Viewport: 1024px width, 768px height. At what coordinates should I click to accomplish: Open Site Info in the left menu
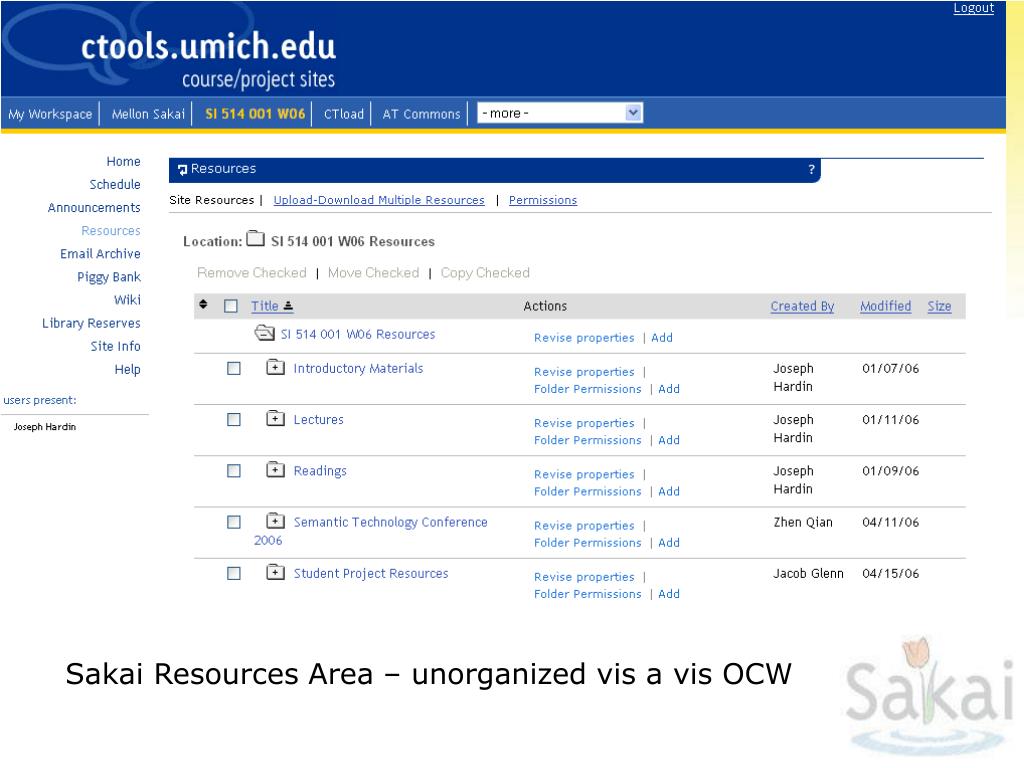point(116,346)
